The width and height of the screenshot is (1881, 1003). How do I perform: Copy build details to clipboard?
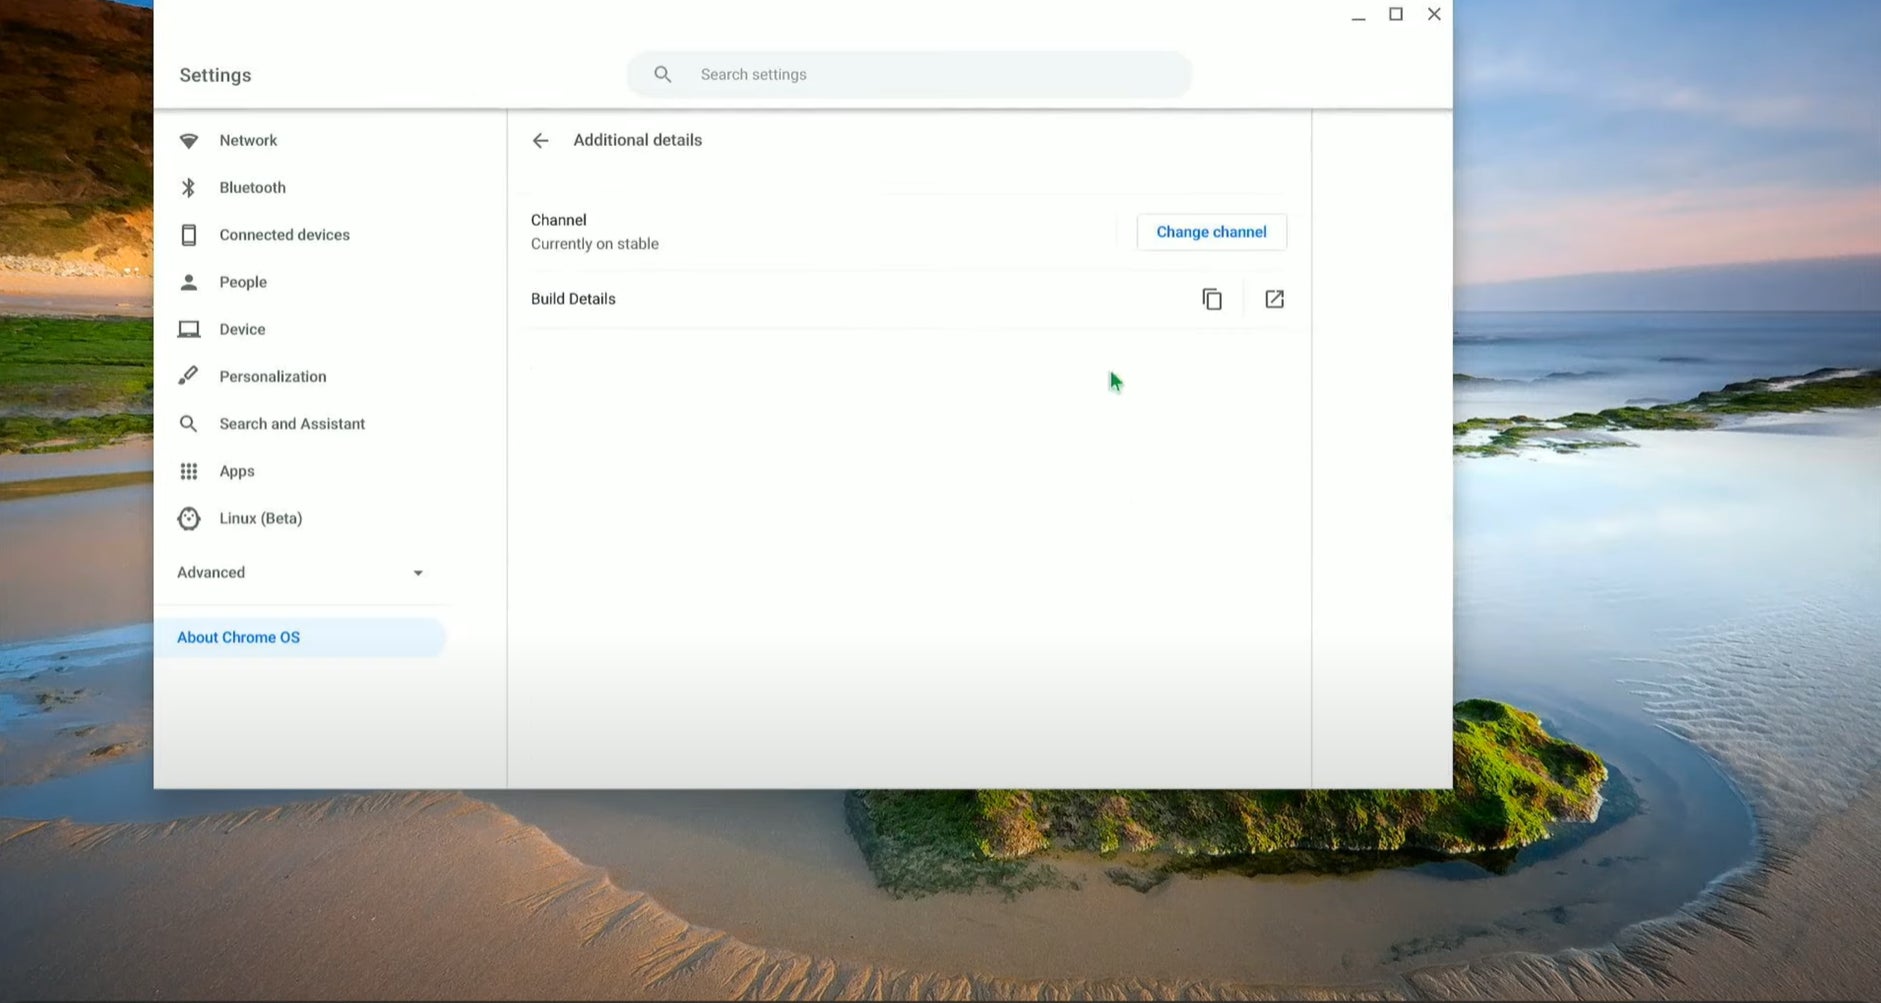[x=1211, y=299]
